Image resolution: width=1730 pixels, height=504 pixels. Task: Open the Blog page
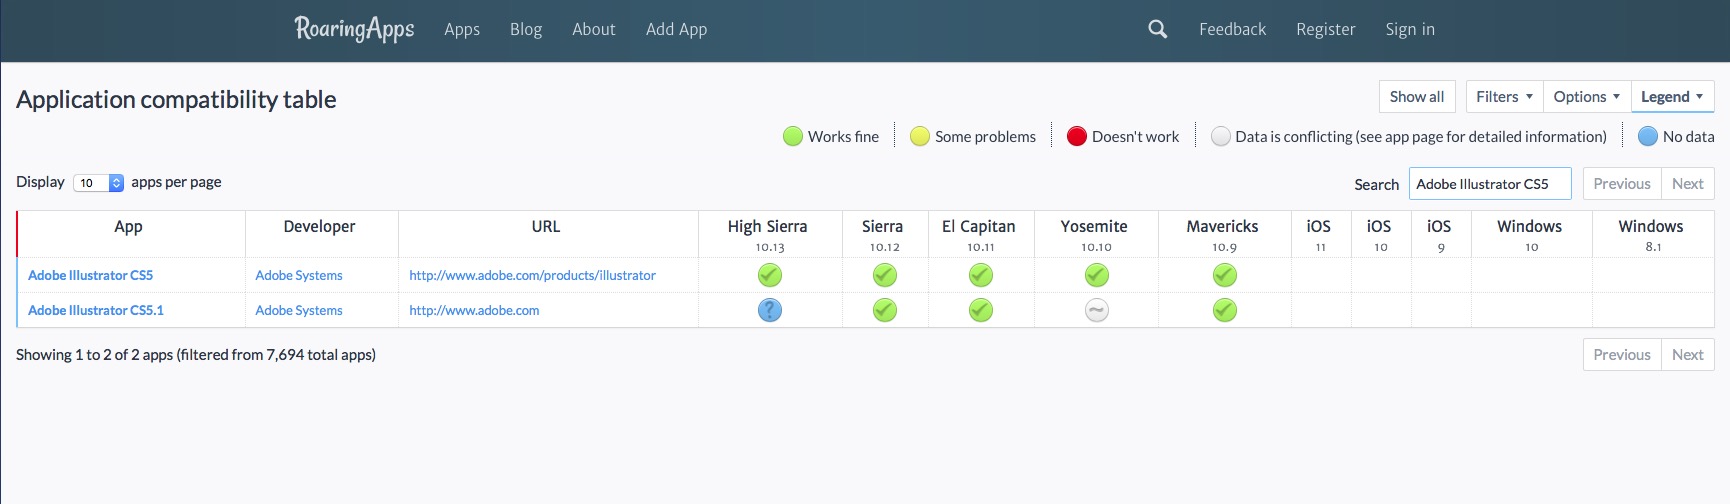click(526, 30)
